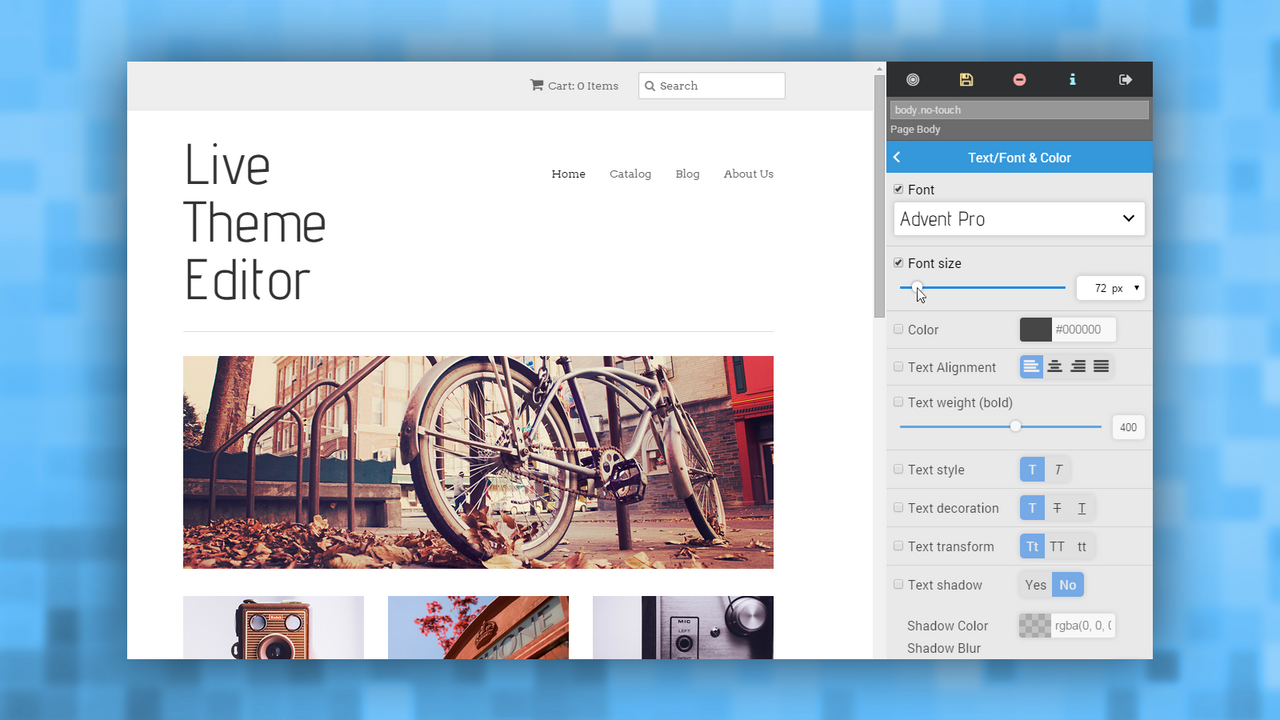Viewport: 1280px width, 720px height.
Task: Enable the Text decoration checkbox
Action: click(x=898, y=508)
